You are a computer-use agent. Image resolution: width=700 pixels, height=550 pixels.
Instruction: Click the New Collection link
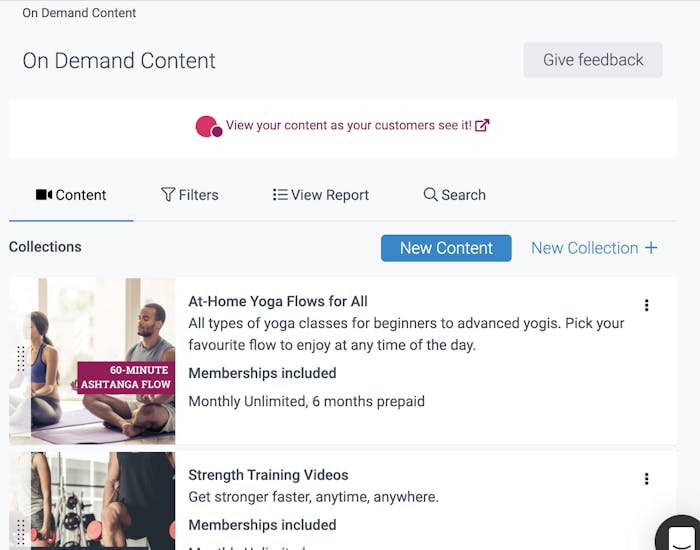click(x=584, y=248)
